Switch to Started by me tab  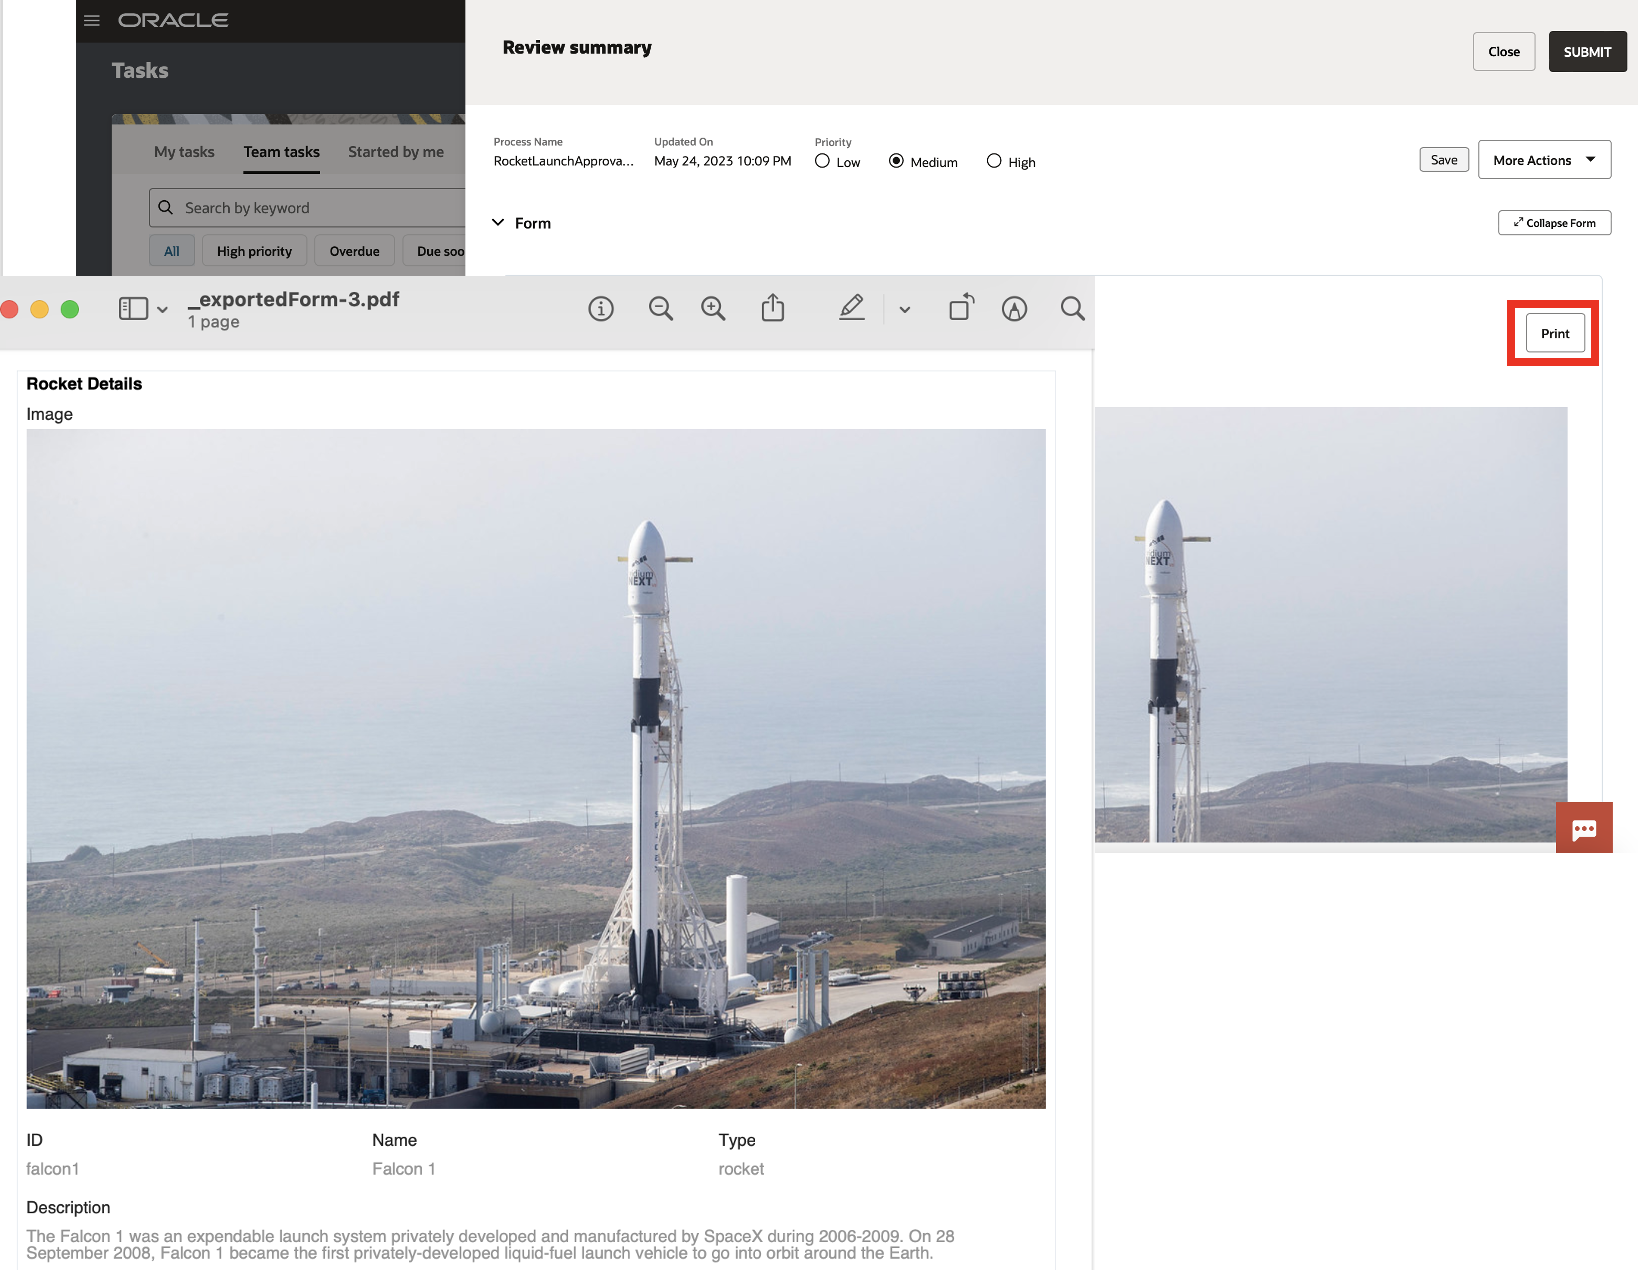396,152
